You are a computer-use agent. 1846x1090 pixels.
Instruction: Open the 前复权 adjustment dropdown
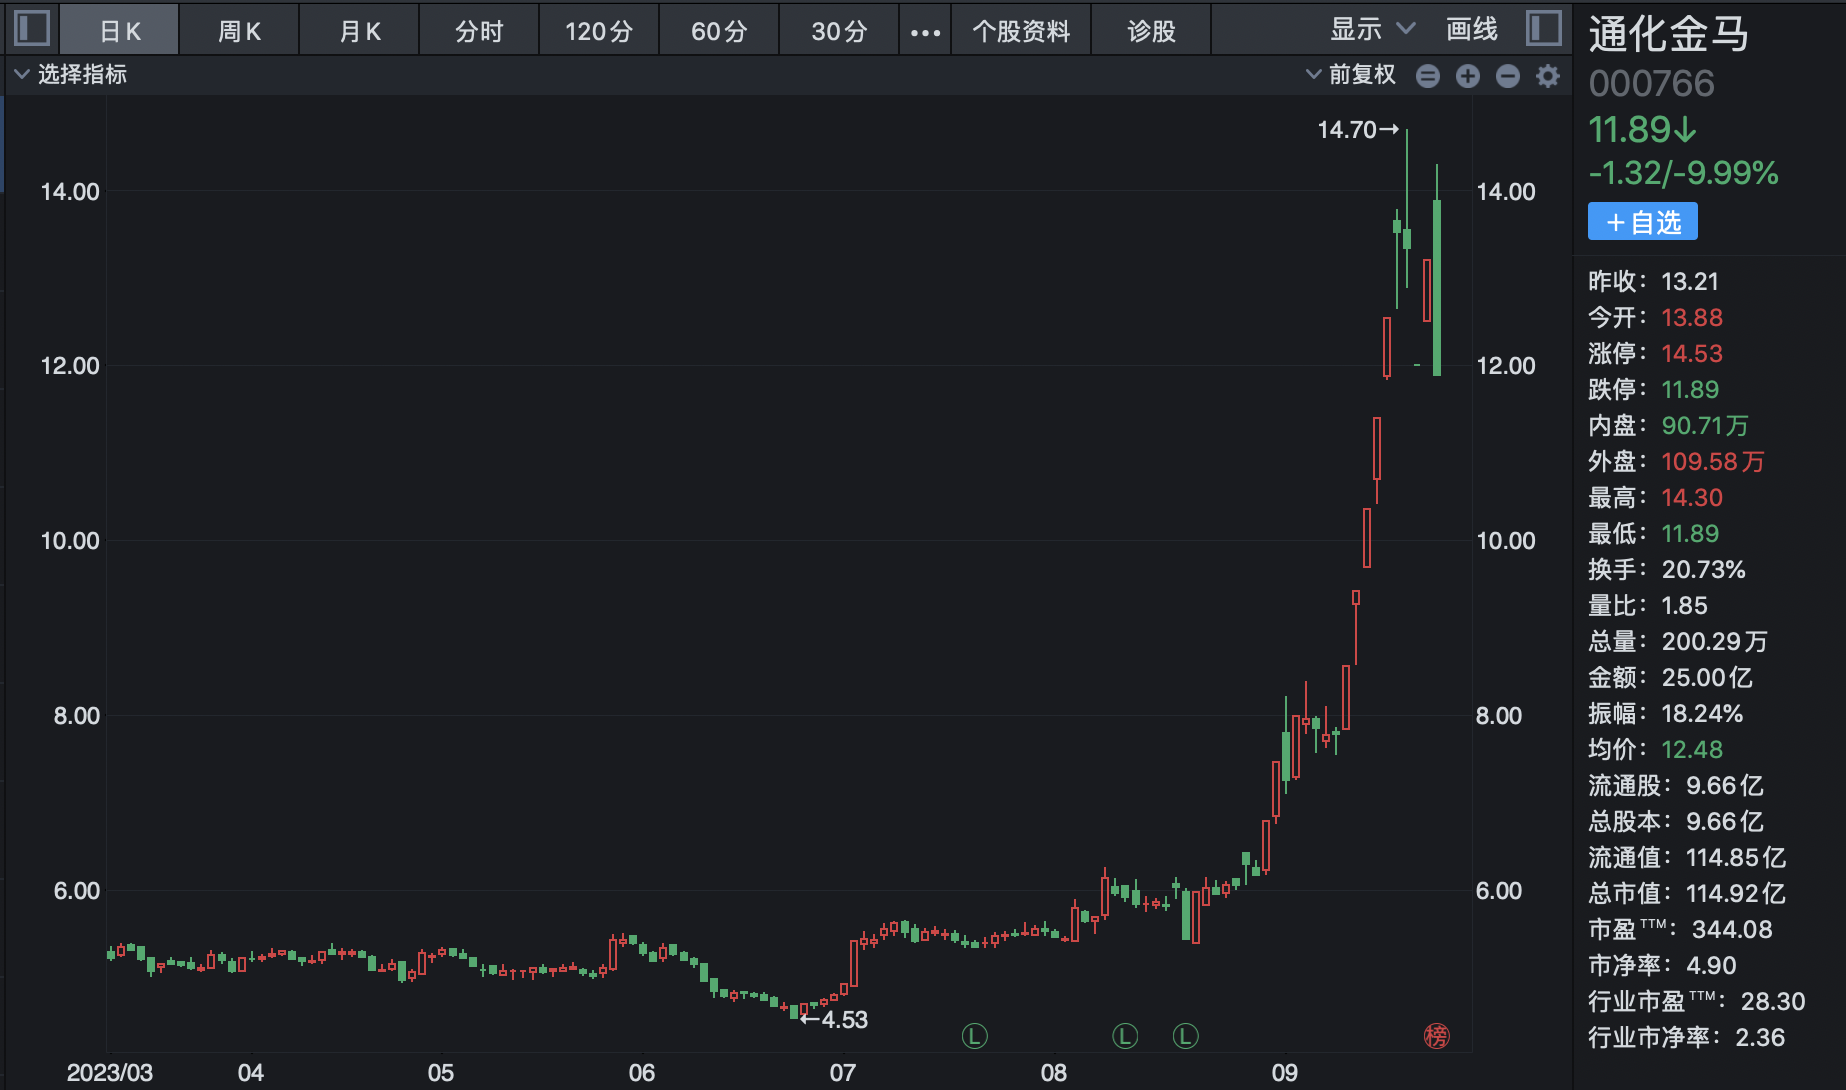(1351, 75)
